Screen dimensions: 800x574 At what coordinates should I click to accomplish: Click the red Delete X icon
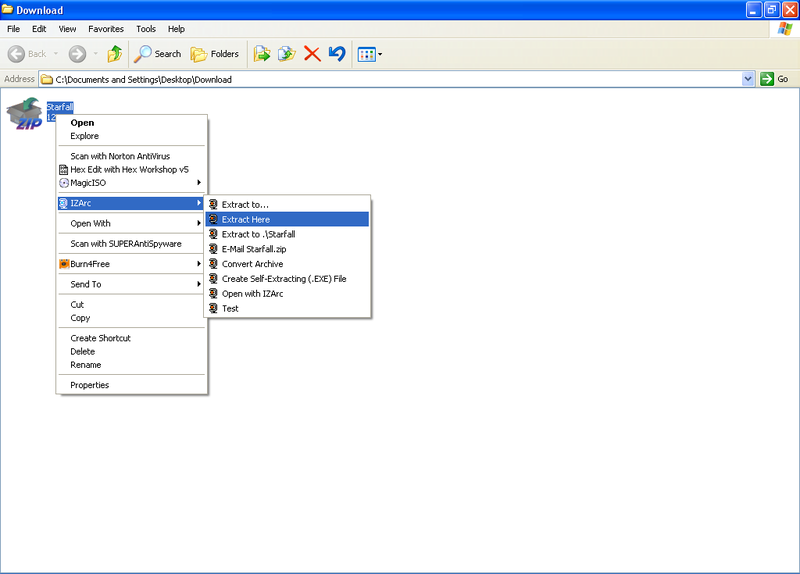(312, 54)
